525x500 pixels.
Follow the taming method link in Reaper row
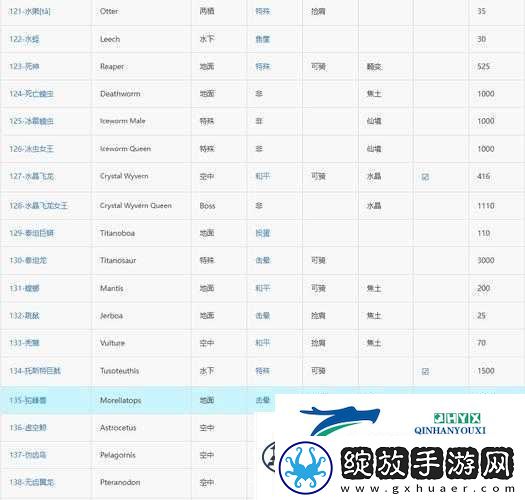point(263,67)
